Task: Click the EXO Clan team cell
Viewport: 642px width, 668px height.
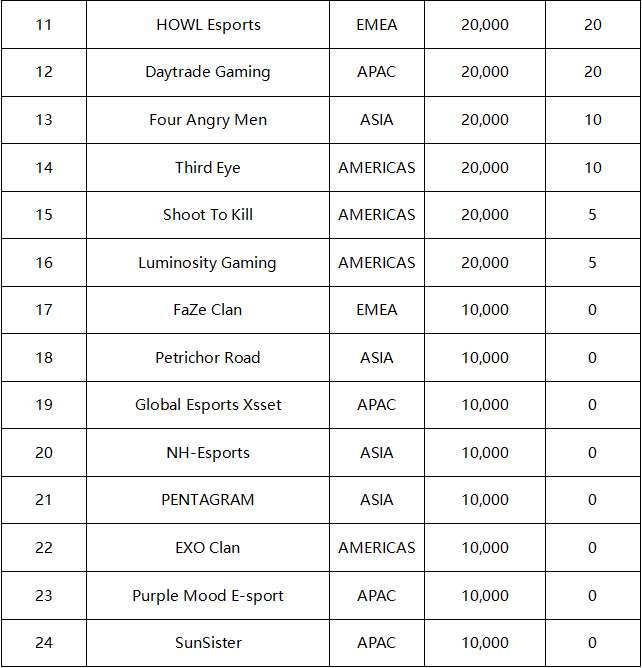Action: coord(208,547)
